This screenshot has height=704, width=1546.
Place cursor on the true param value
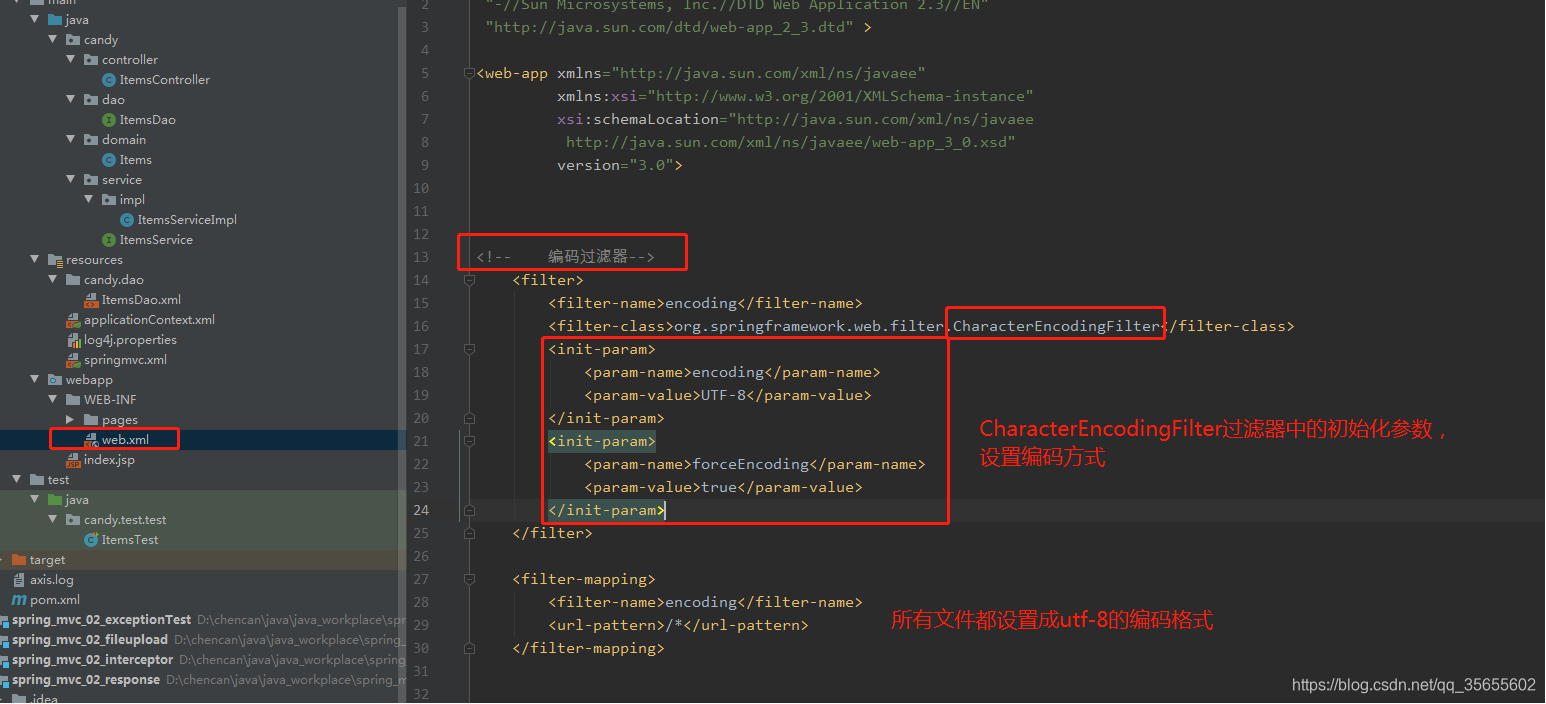tap(719, 487)
